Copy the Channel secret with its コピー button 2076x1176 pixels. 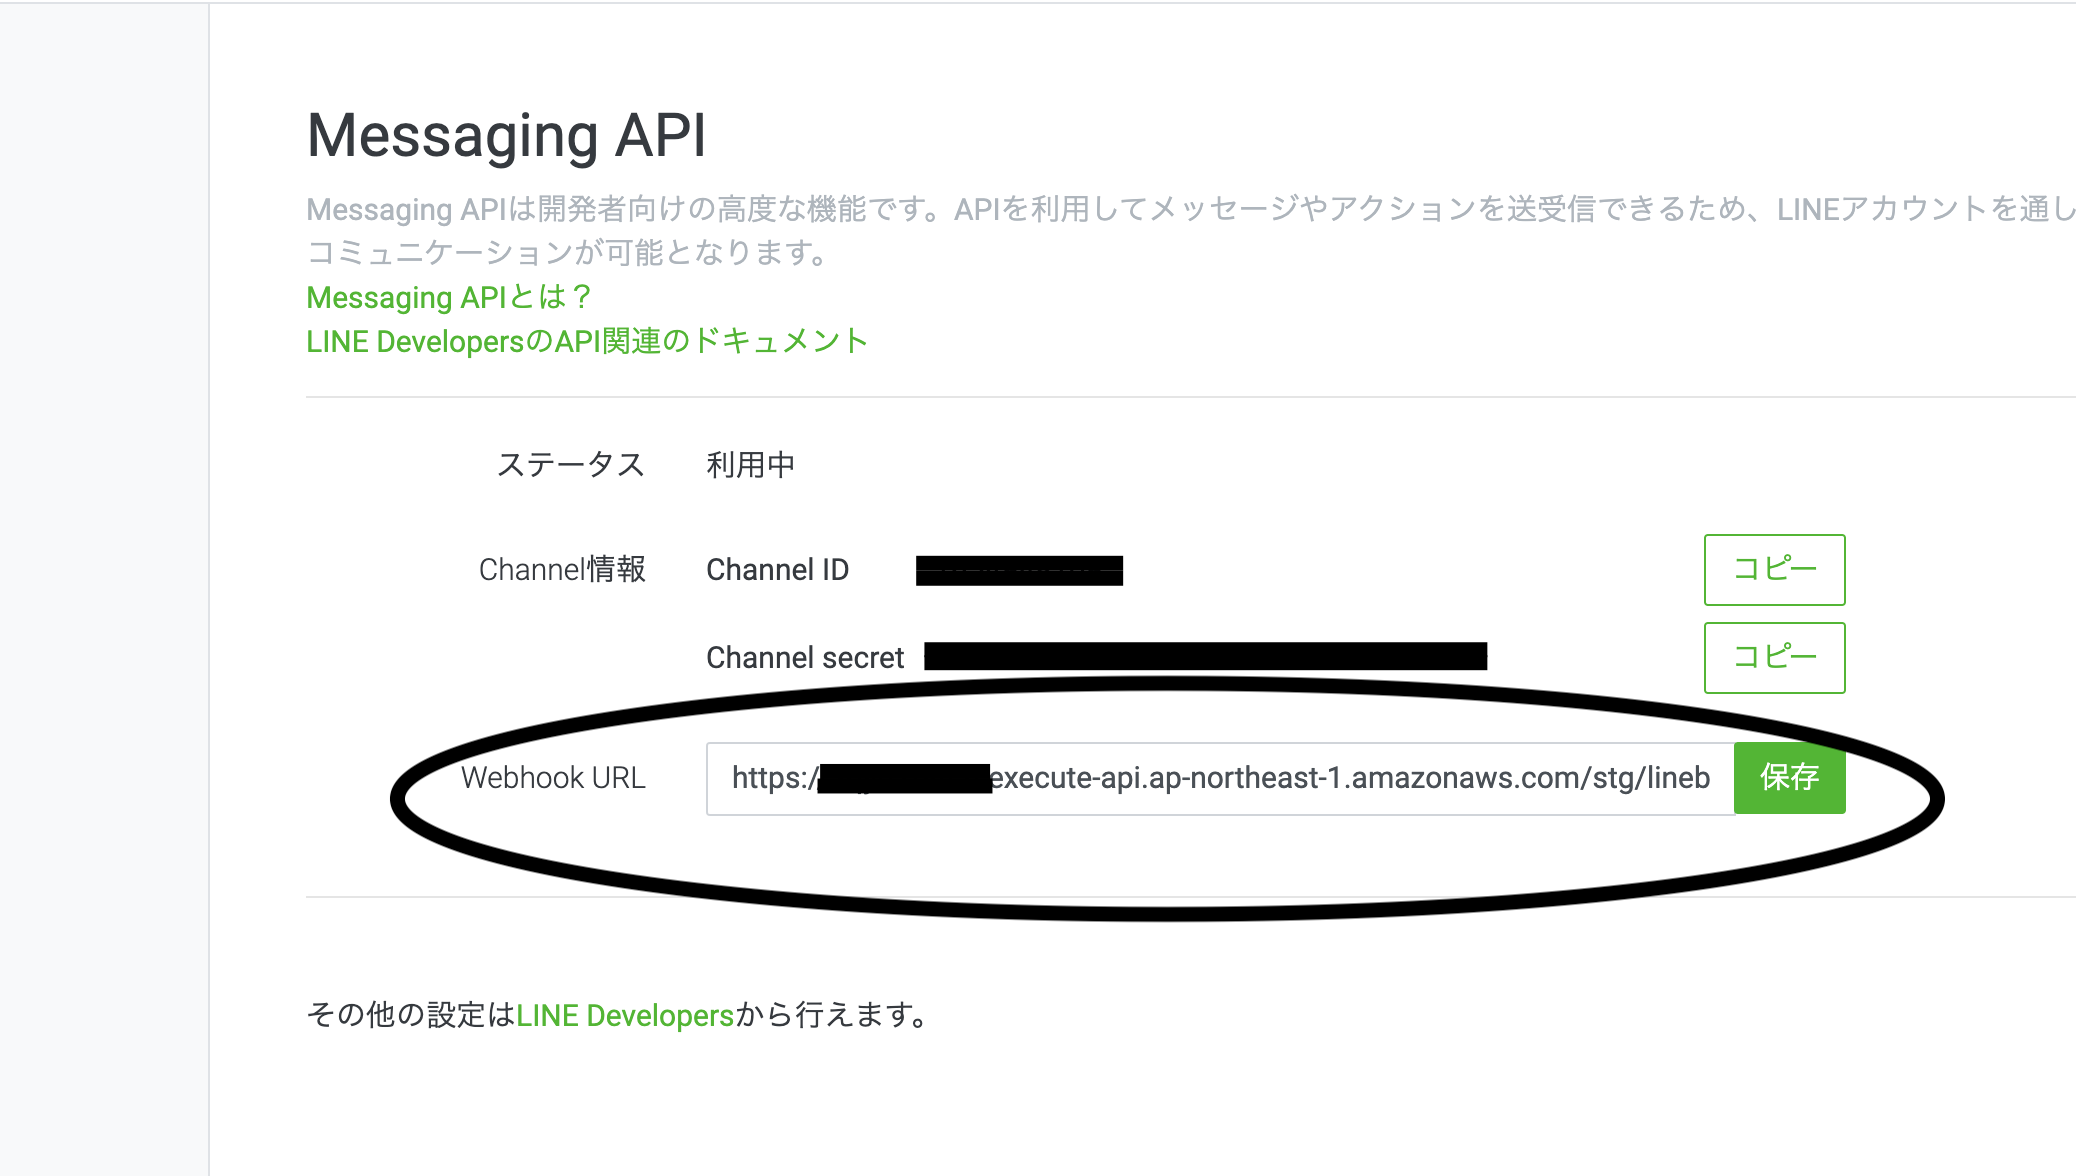point(1772,658)
